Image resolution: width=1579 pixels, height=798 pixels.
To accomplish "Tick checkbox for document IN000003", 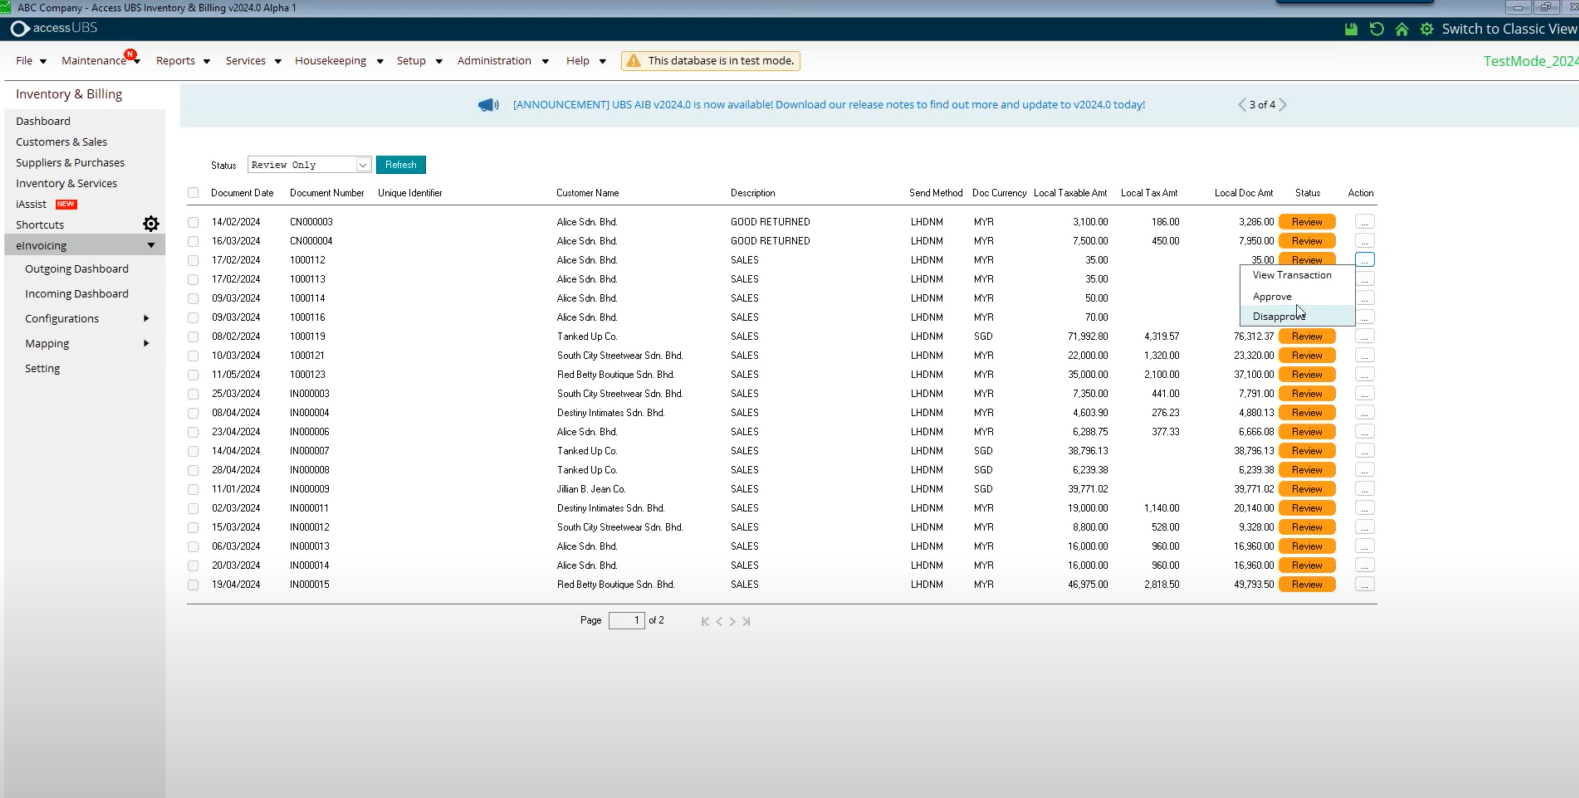I will [x=193, y=394].
